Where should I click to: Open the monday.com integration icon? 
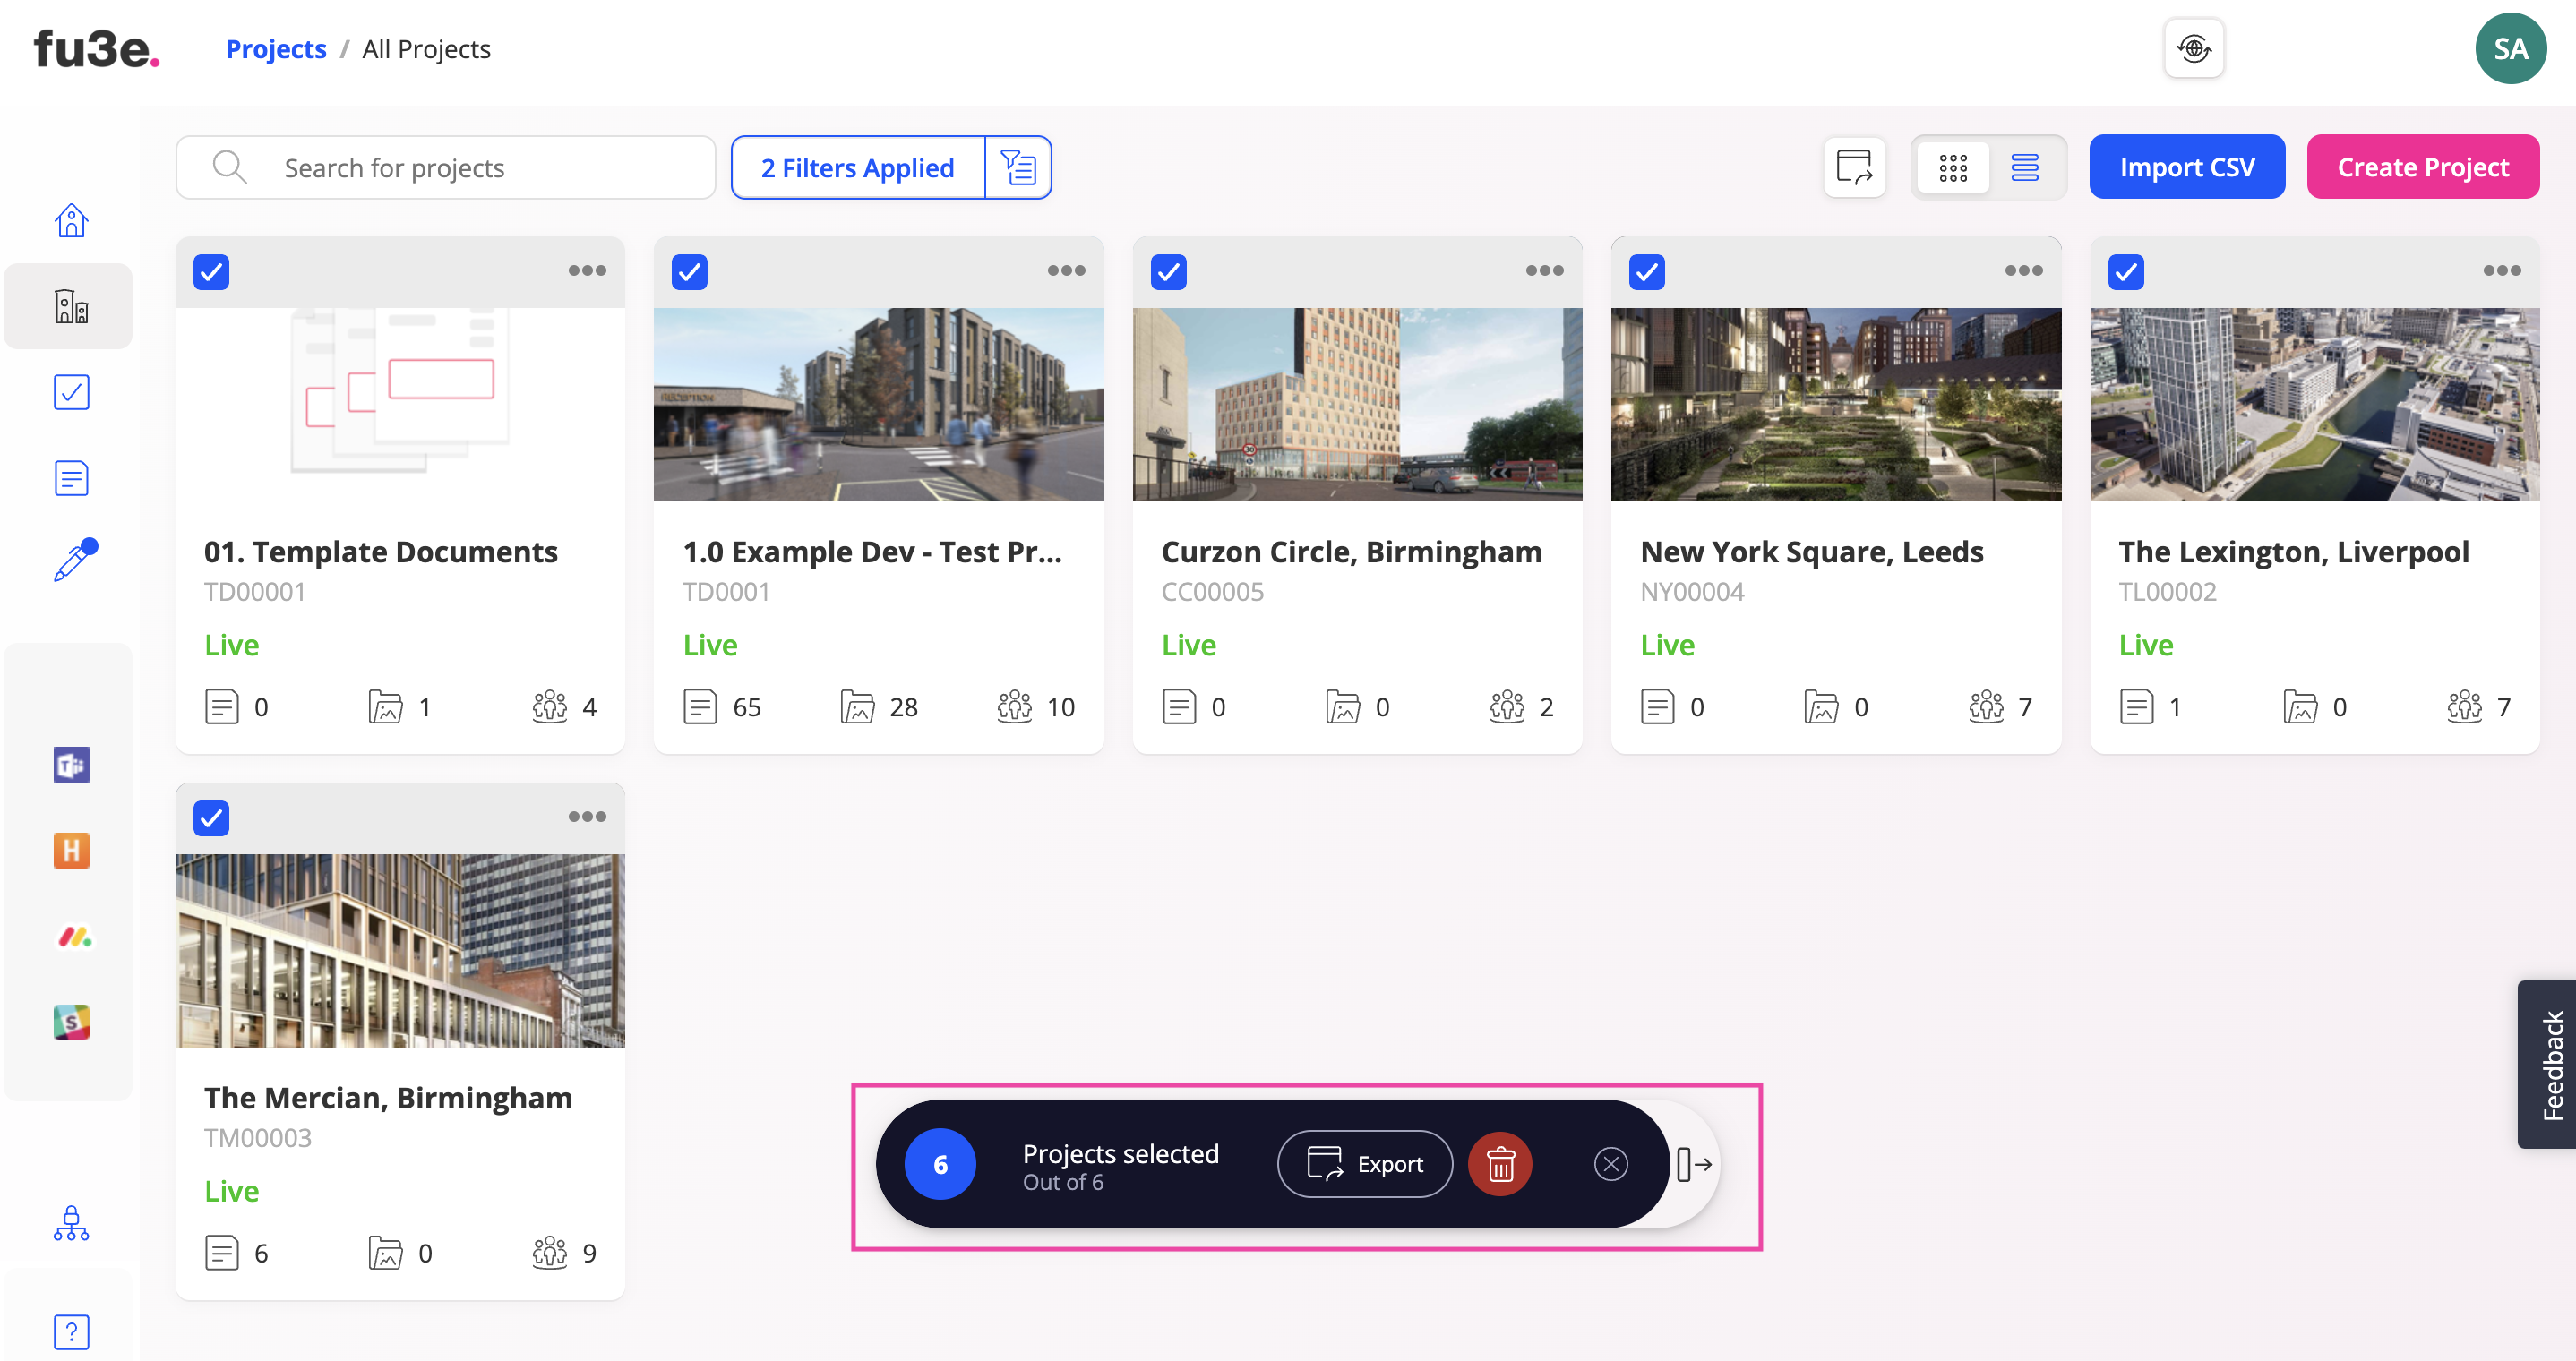(74, 937)
